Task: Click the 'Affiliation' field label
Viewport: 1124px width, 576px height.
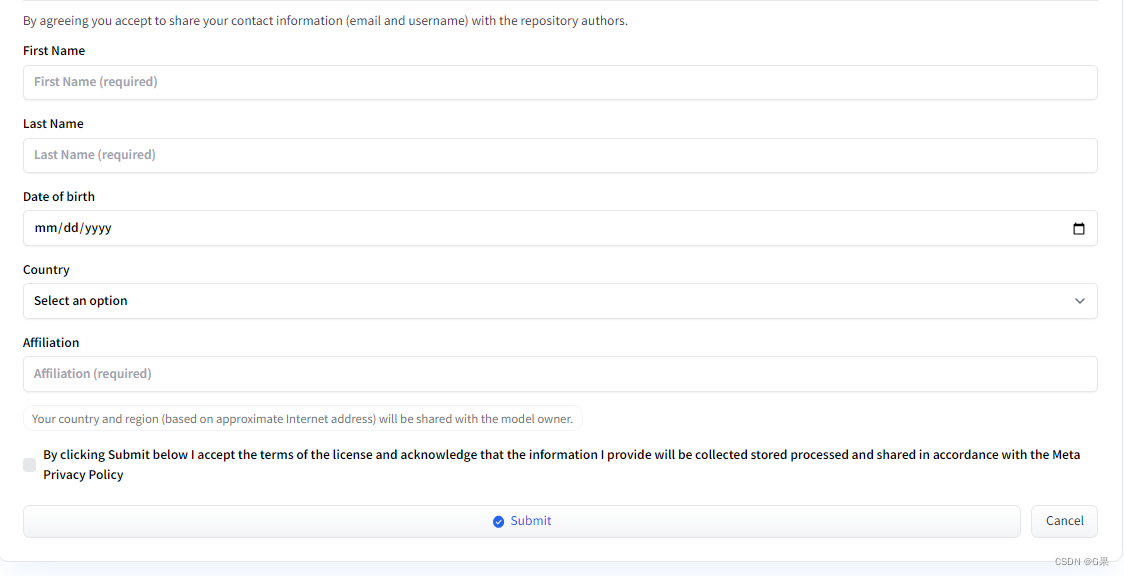Action: pos(51,342)
